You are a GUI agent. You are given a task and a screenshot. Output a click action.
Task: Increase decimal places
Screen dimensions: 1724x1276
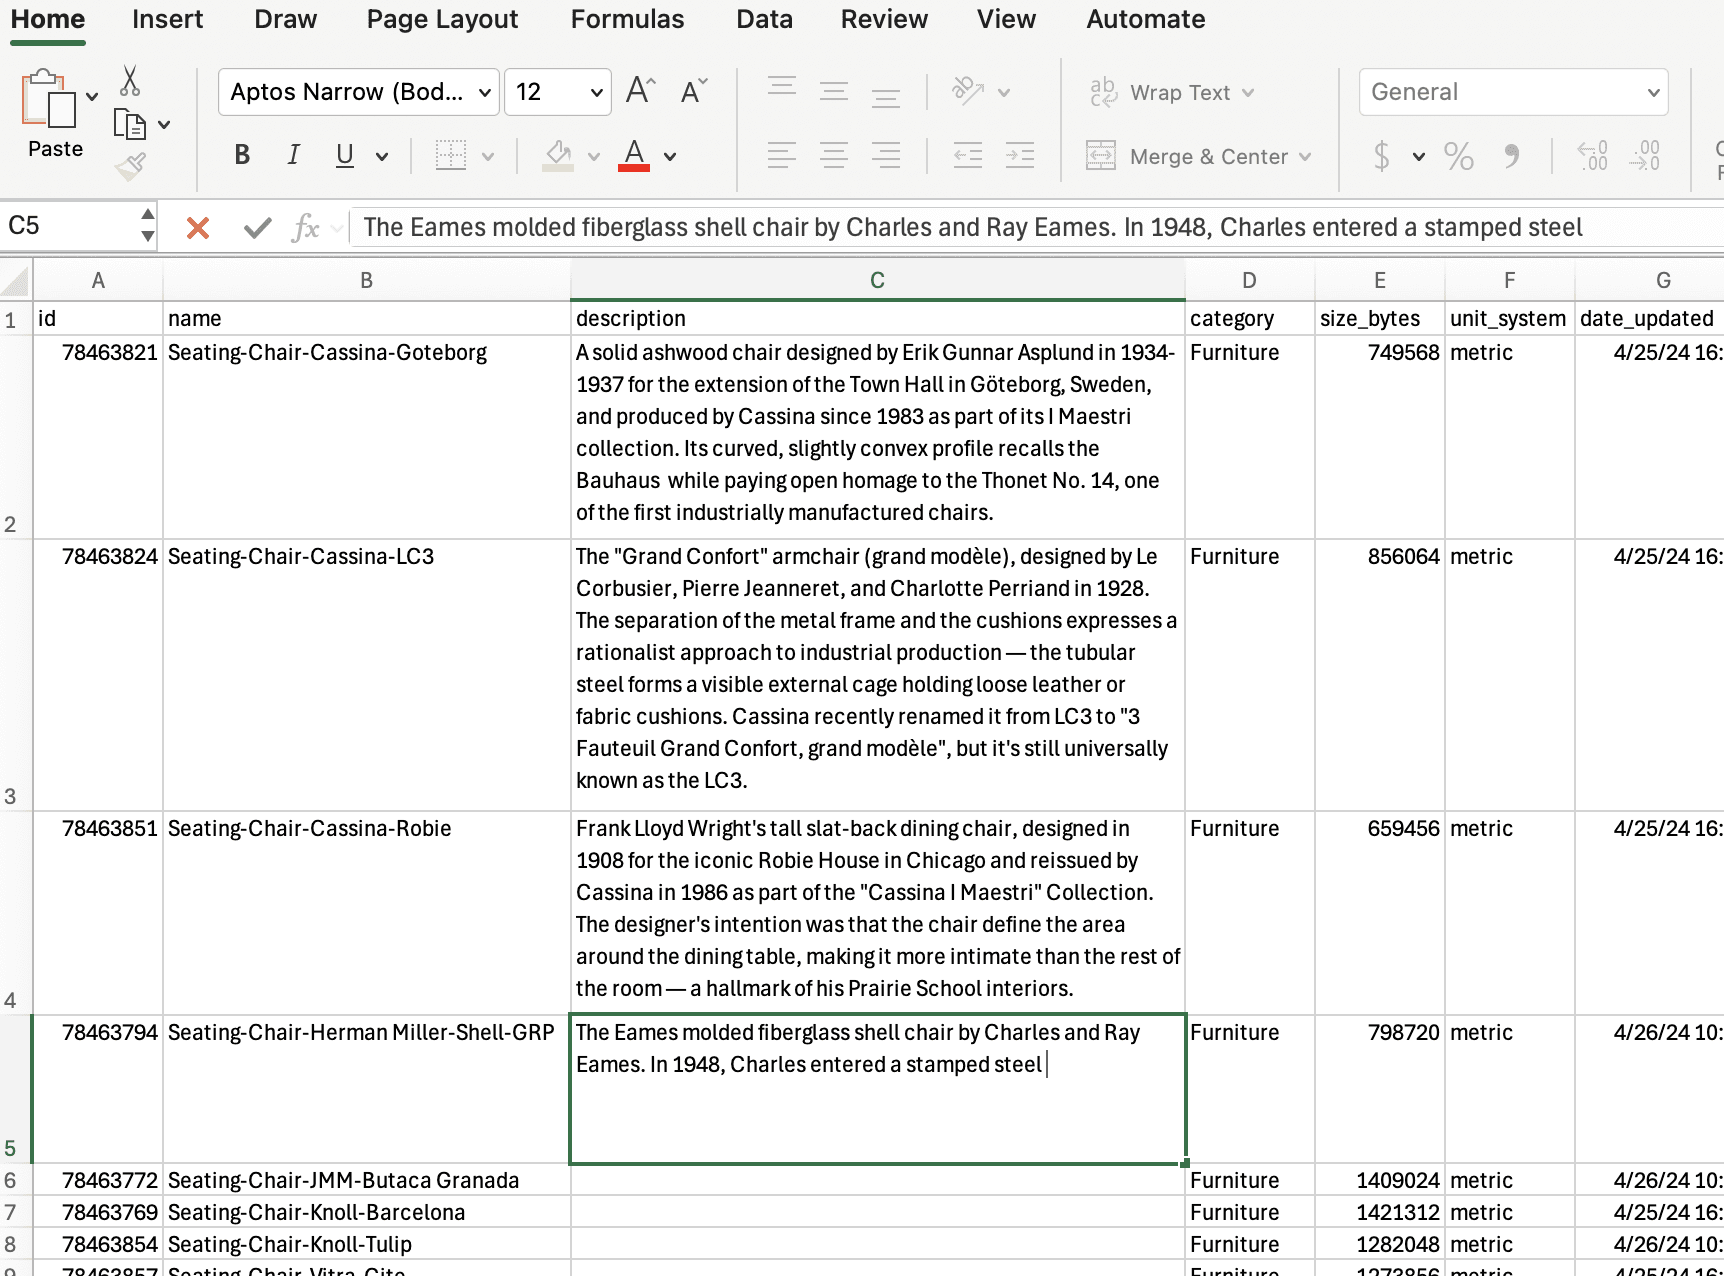click(x=1592, y=156)
